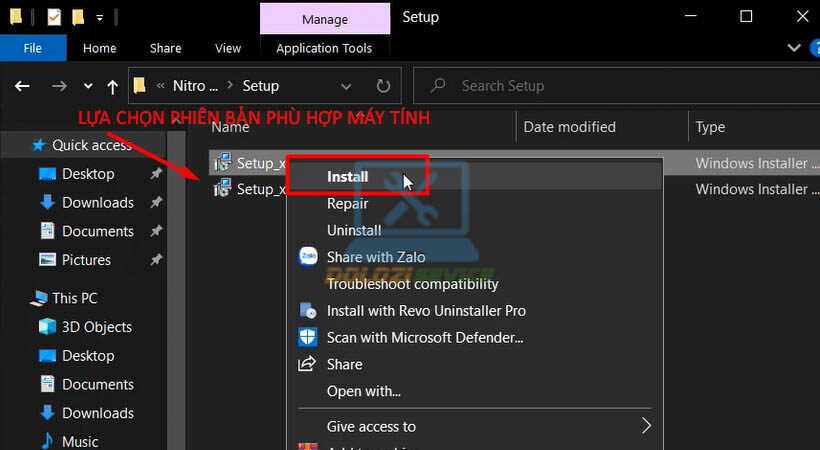Choose Install from the context menu

(x=348, y=177)
